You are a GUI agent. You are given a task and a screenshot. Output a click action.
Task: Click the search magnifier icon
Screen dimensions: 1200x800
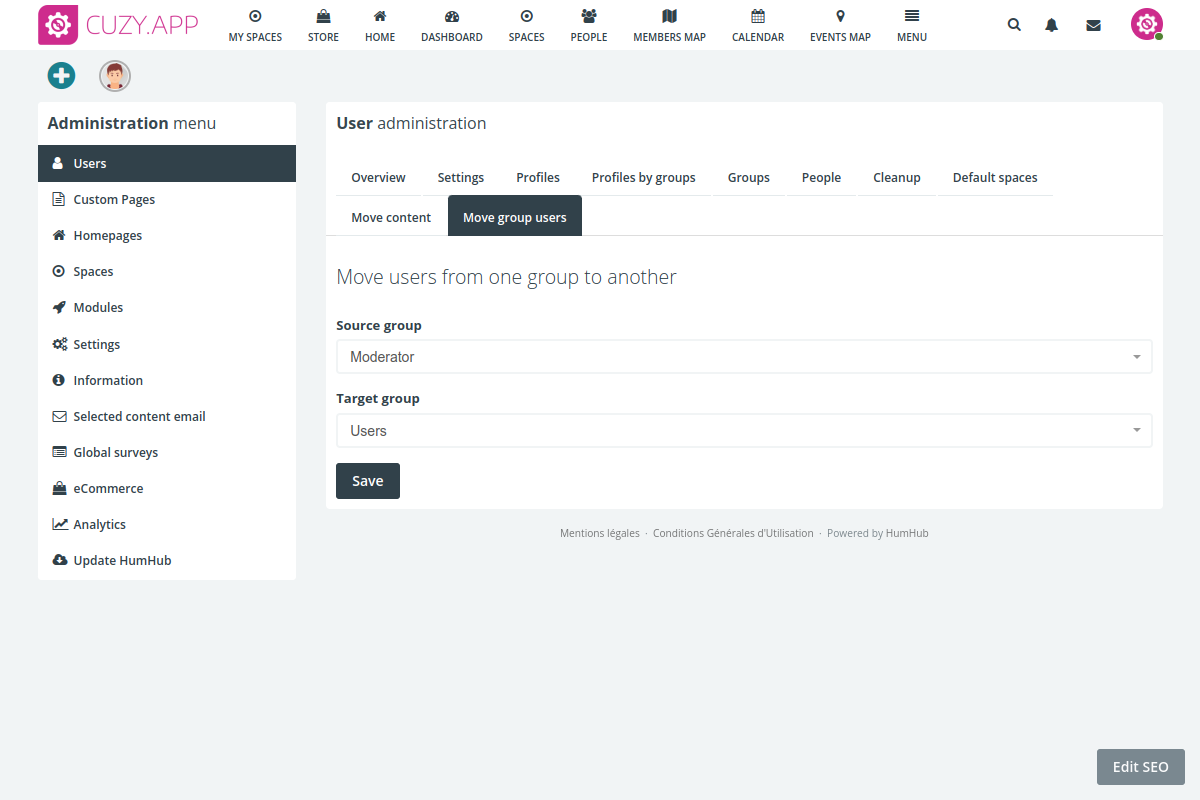[x=1014, y=25]
